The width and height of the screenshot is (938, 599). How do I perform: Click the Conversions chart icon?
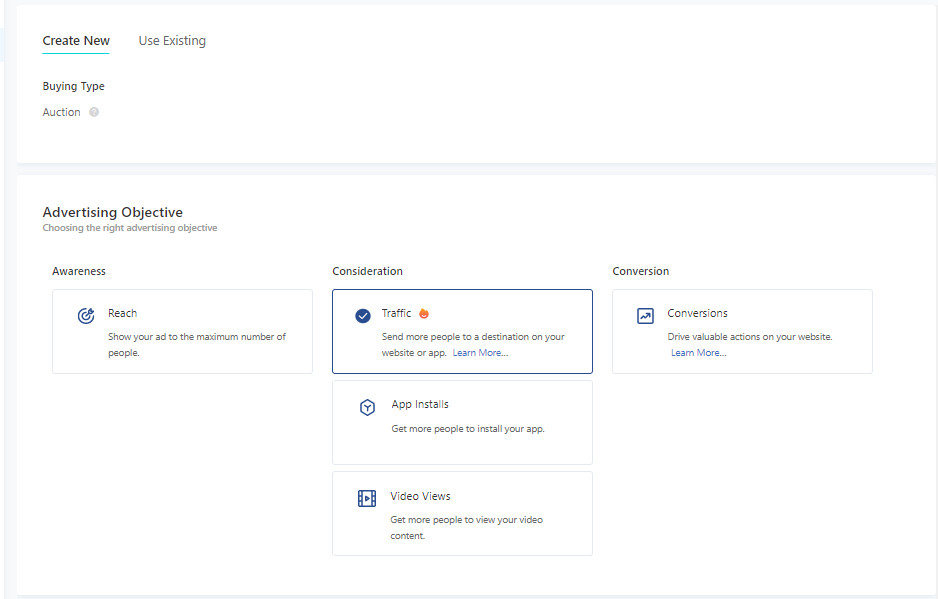click(x=645, y=316)
